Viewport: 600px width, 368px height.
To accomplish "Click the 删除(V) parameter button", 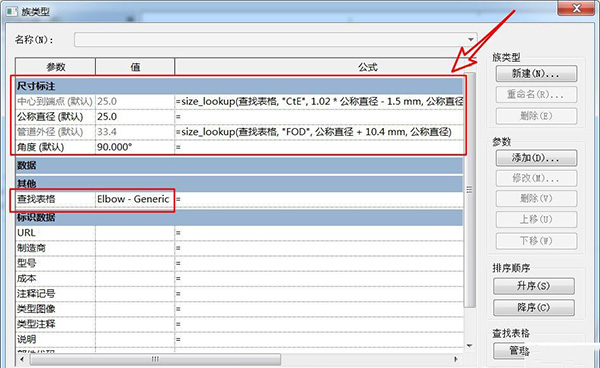I will pos(536,199).
